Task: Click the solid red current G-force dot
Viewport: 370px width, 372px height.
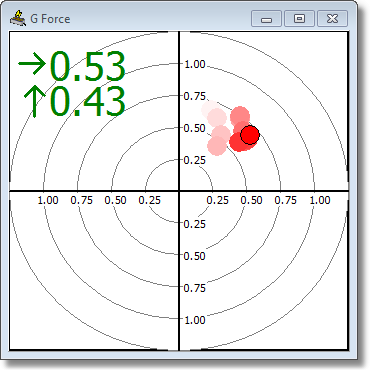Action: tap(249, 135)
